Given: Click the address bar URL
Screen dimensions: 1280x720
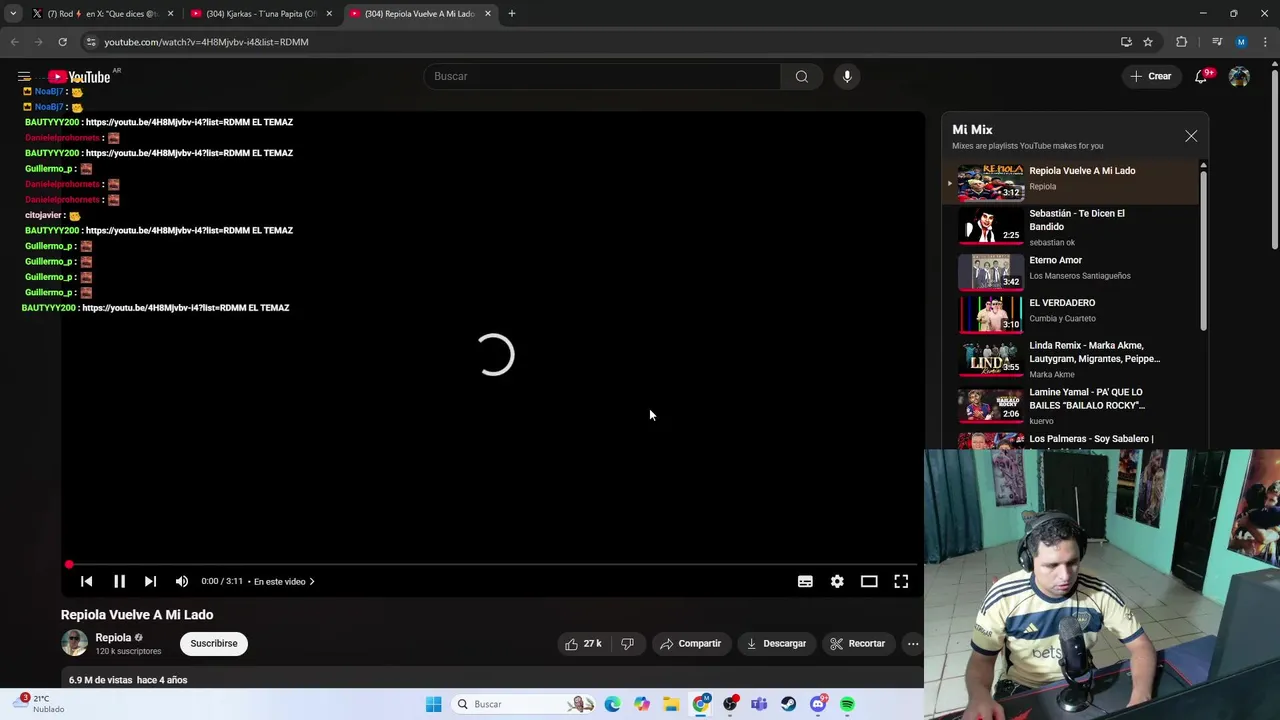Looking at the screenshot, I should tap(206, 42).
